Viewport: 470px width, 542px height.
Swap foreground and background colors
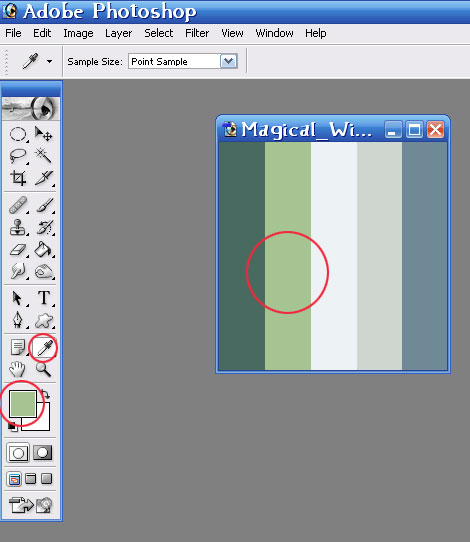(46, 394)
